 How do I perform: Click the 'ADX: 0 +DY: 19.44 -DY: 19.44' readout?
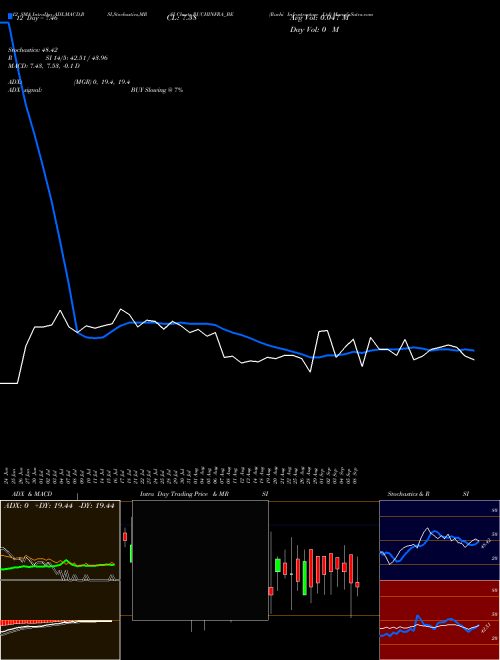tap(59, 506)
